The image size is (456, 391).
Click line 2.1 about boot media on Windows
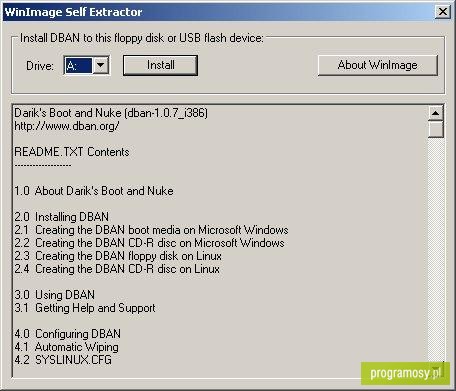point(151,230)
